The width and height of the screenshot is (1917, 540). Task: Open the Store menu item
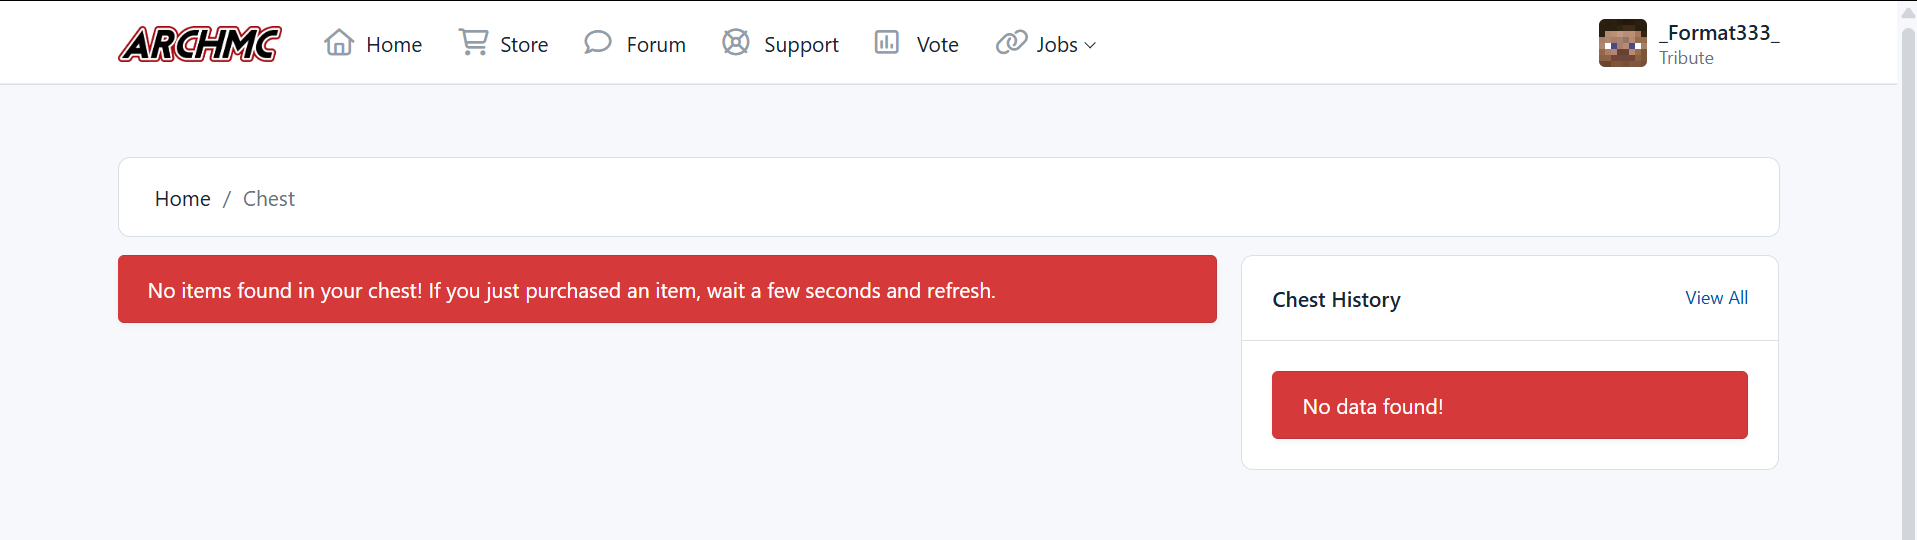coord(524,45)
